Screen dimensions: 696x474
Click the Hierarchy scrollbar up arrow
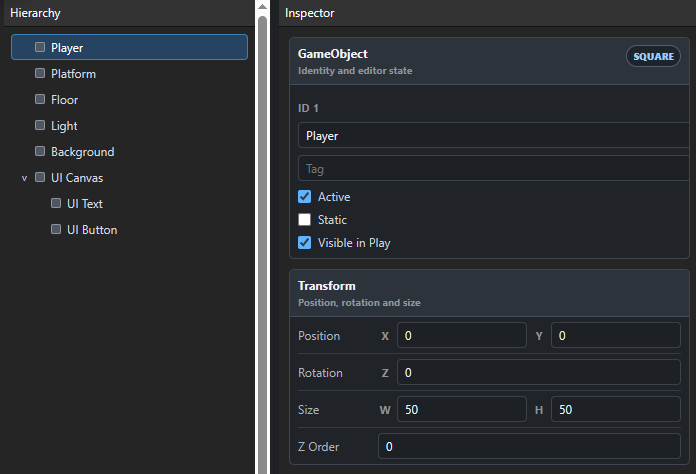pyautogui.click(x=262, y=7)
